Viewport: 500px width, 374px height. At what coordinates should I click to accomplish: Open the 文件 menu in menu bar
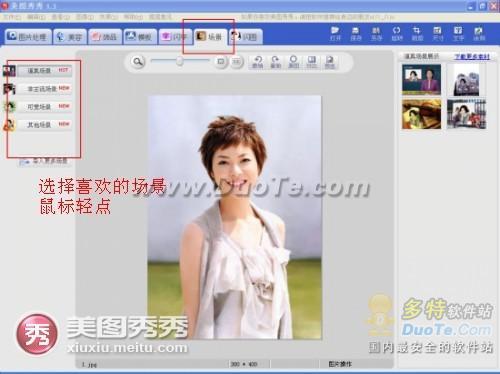(x=12, y=17)
